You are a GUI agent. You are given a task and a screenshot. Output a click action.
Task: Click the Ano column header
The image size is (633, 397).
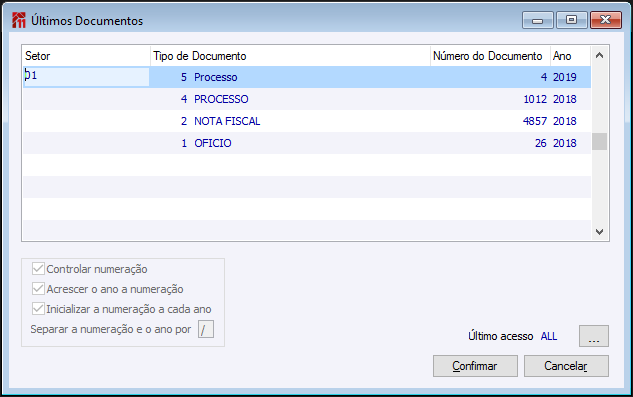[x=570, y=56]
